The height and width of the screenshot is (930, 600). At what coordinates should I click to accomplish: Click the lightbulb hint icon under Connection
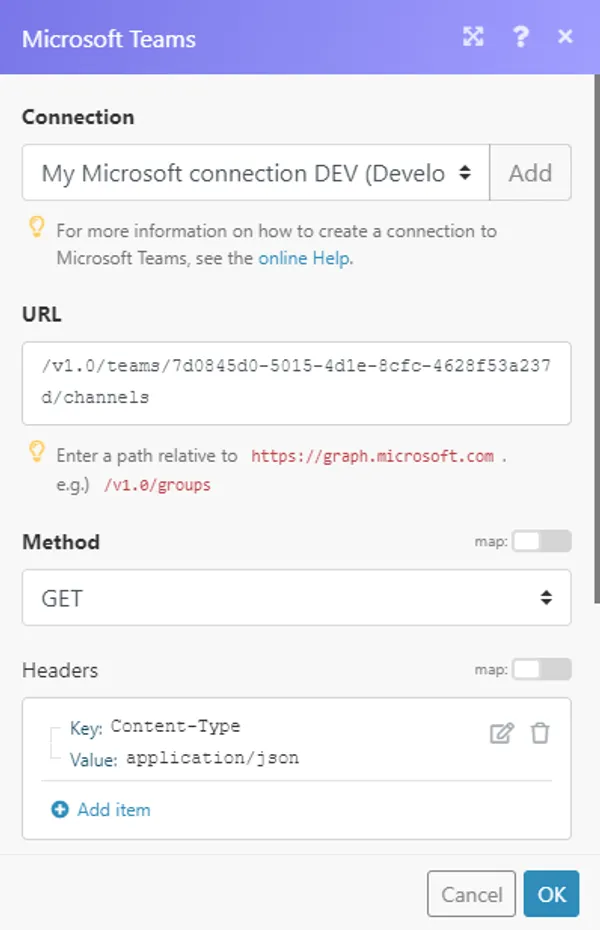(x=36, y=229)
